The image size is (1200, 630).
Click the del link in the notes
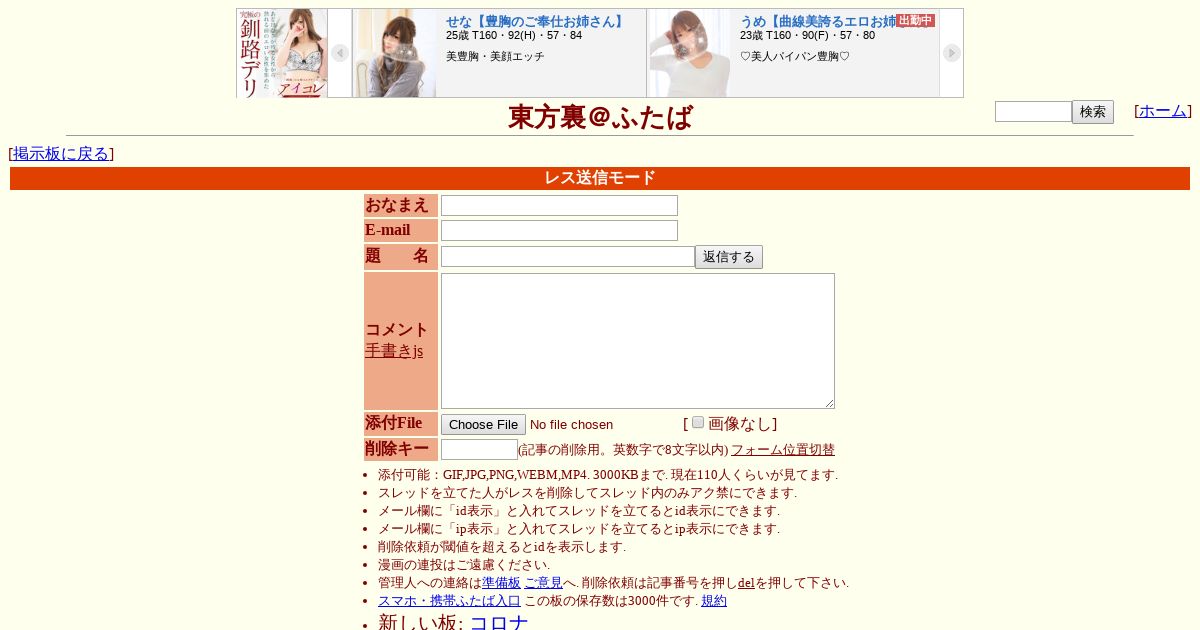[746, 583]
